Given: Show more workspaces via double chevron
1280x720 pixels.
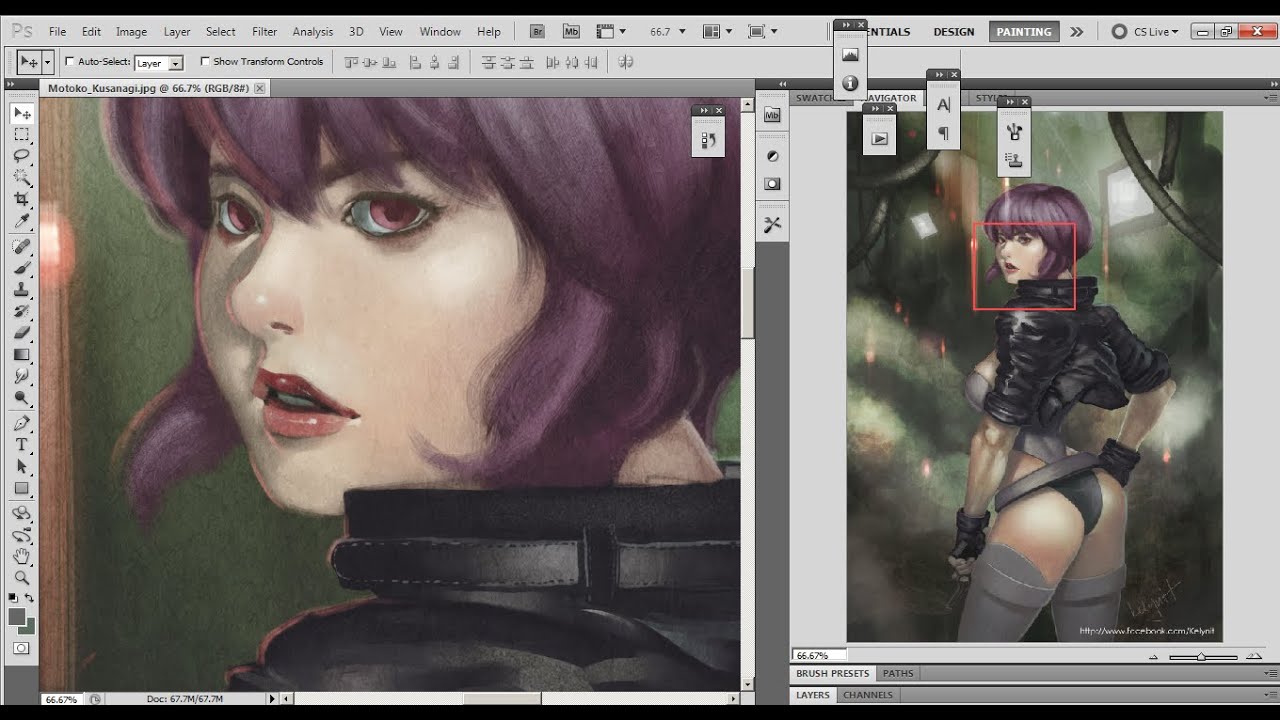Looking at the screenshot, I should point(1076,32).
